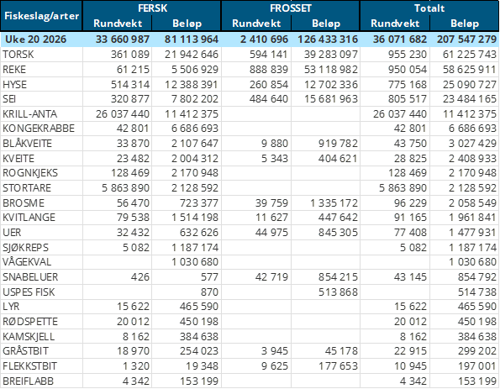The height and width of the screenshot is (389, 500).
Task: Select Uke 20 total weight 36 071 682
Action: [400, 39]
